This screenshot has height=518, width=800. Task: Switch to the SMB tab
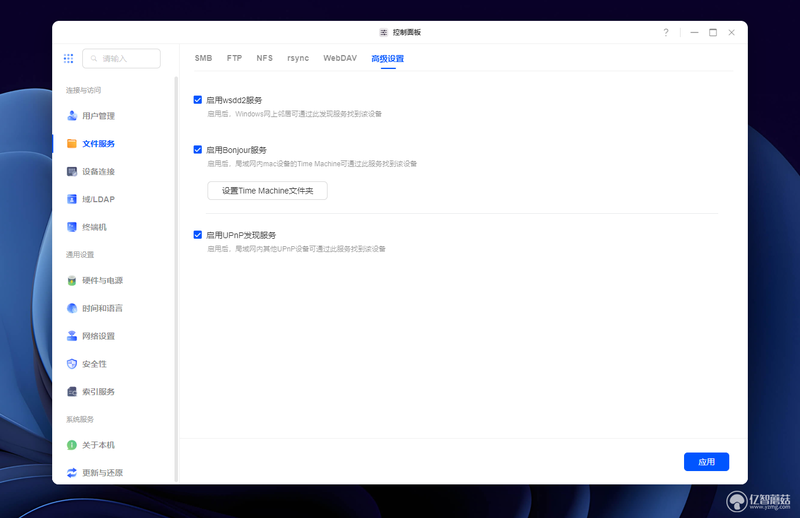tap(203, 58)
